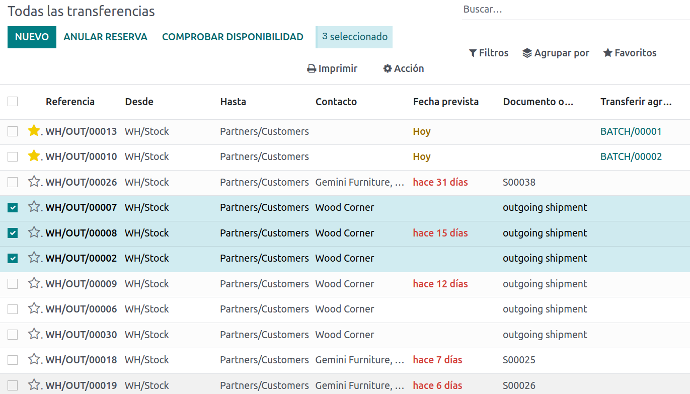
Task: Expand the Agrupar por menu
Action: click(556, 53)
